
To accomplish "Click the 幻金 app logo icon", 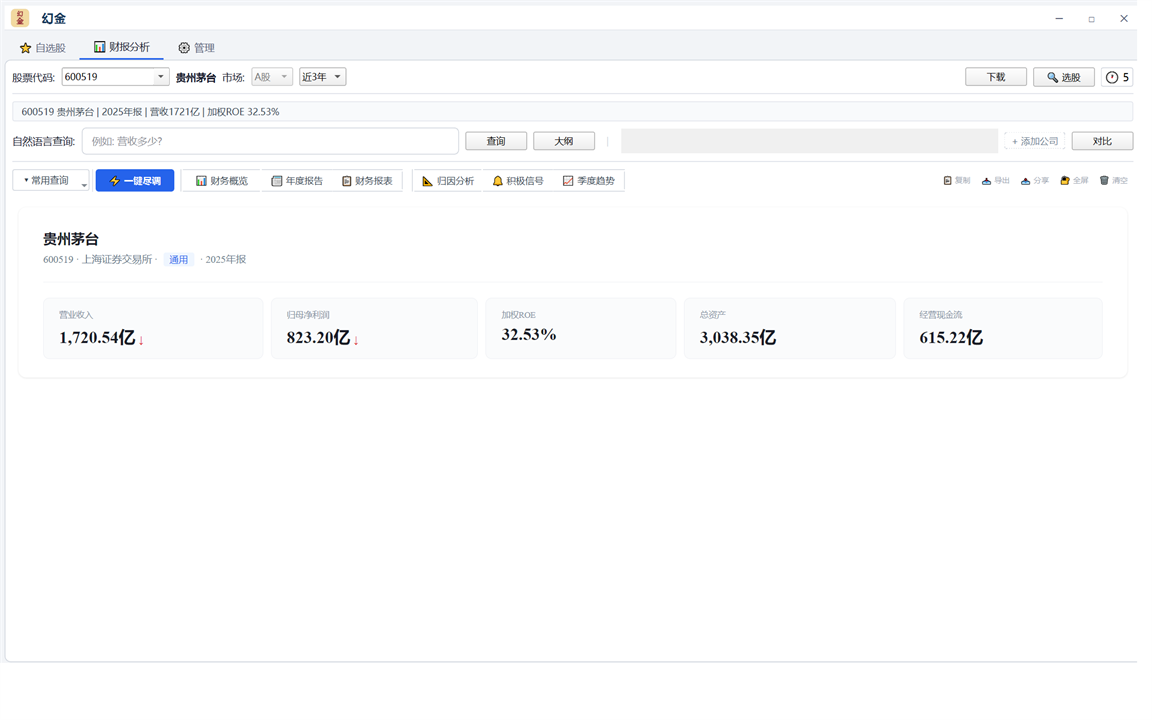I will click(x=20, y=18).
